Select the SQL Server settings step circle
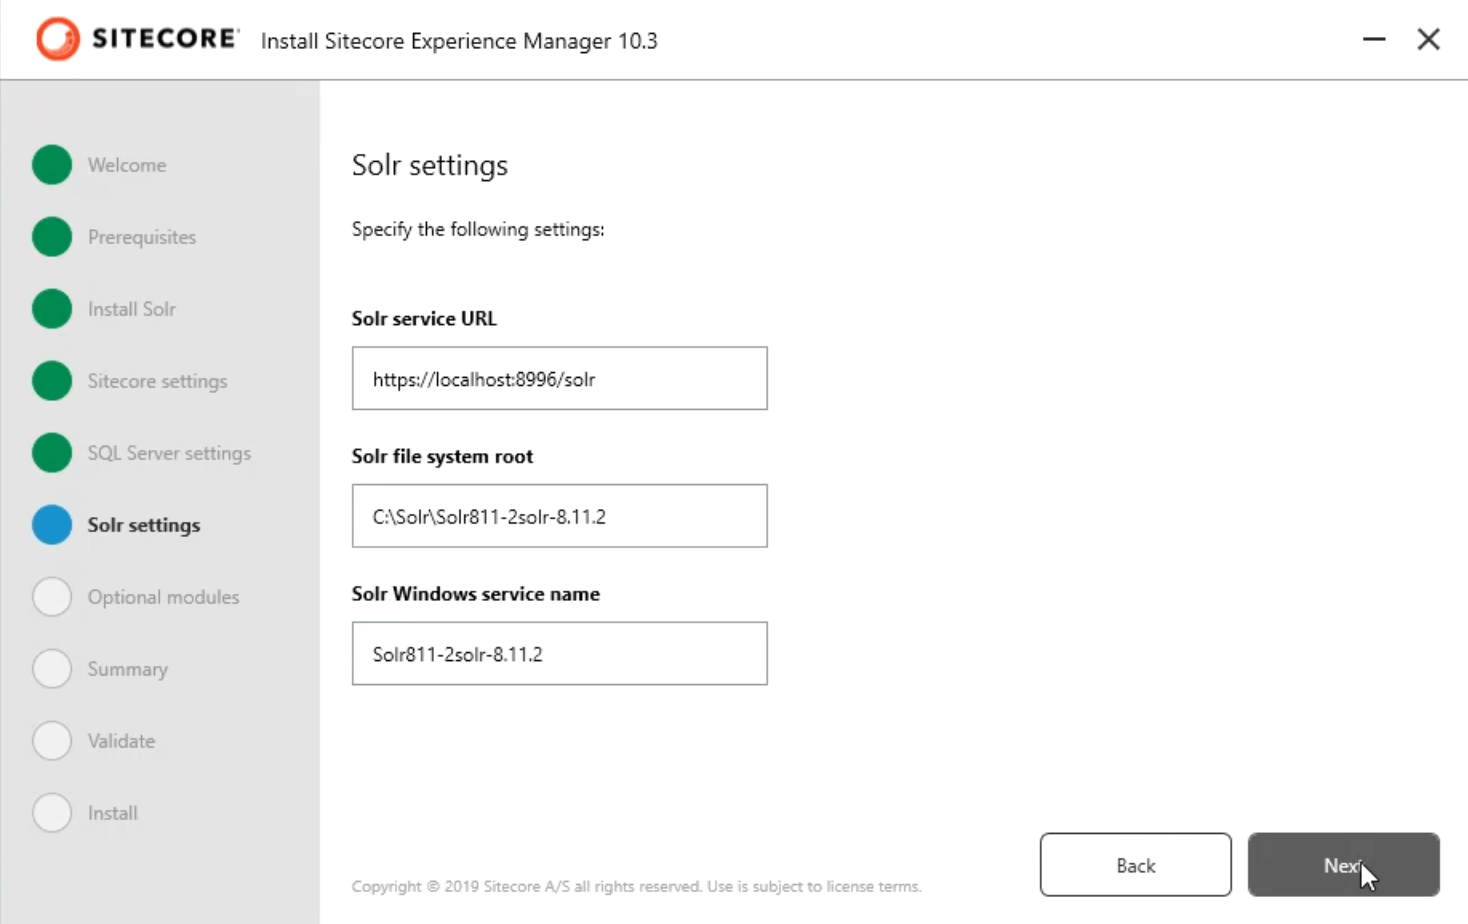 point(52,453)
